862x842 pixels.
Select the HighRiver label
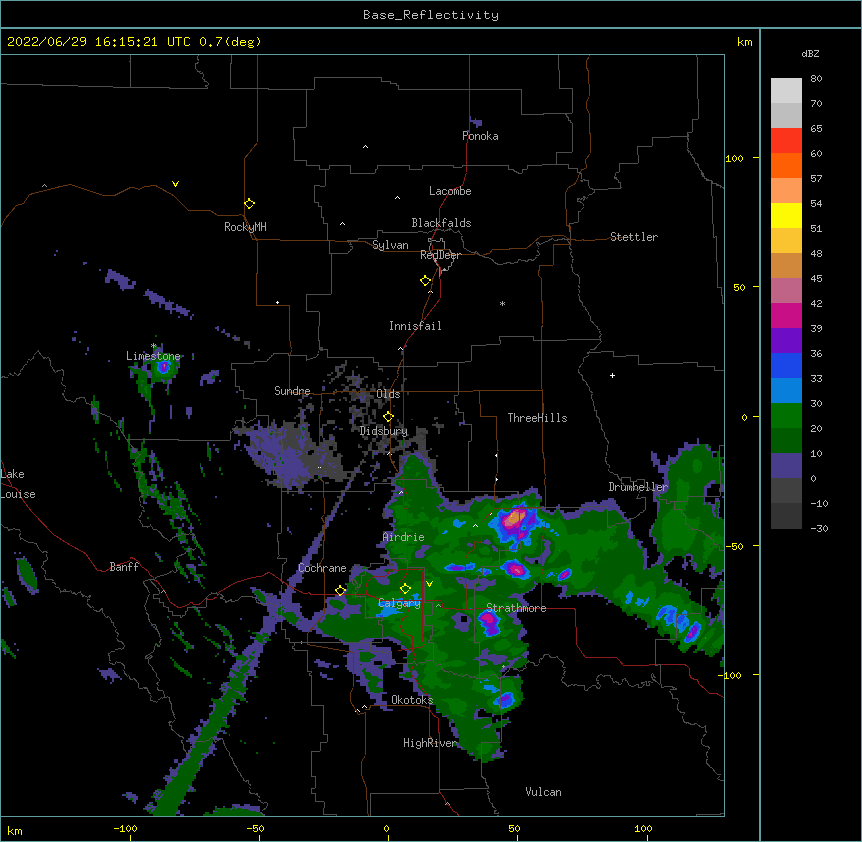(430, 743)
